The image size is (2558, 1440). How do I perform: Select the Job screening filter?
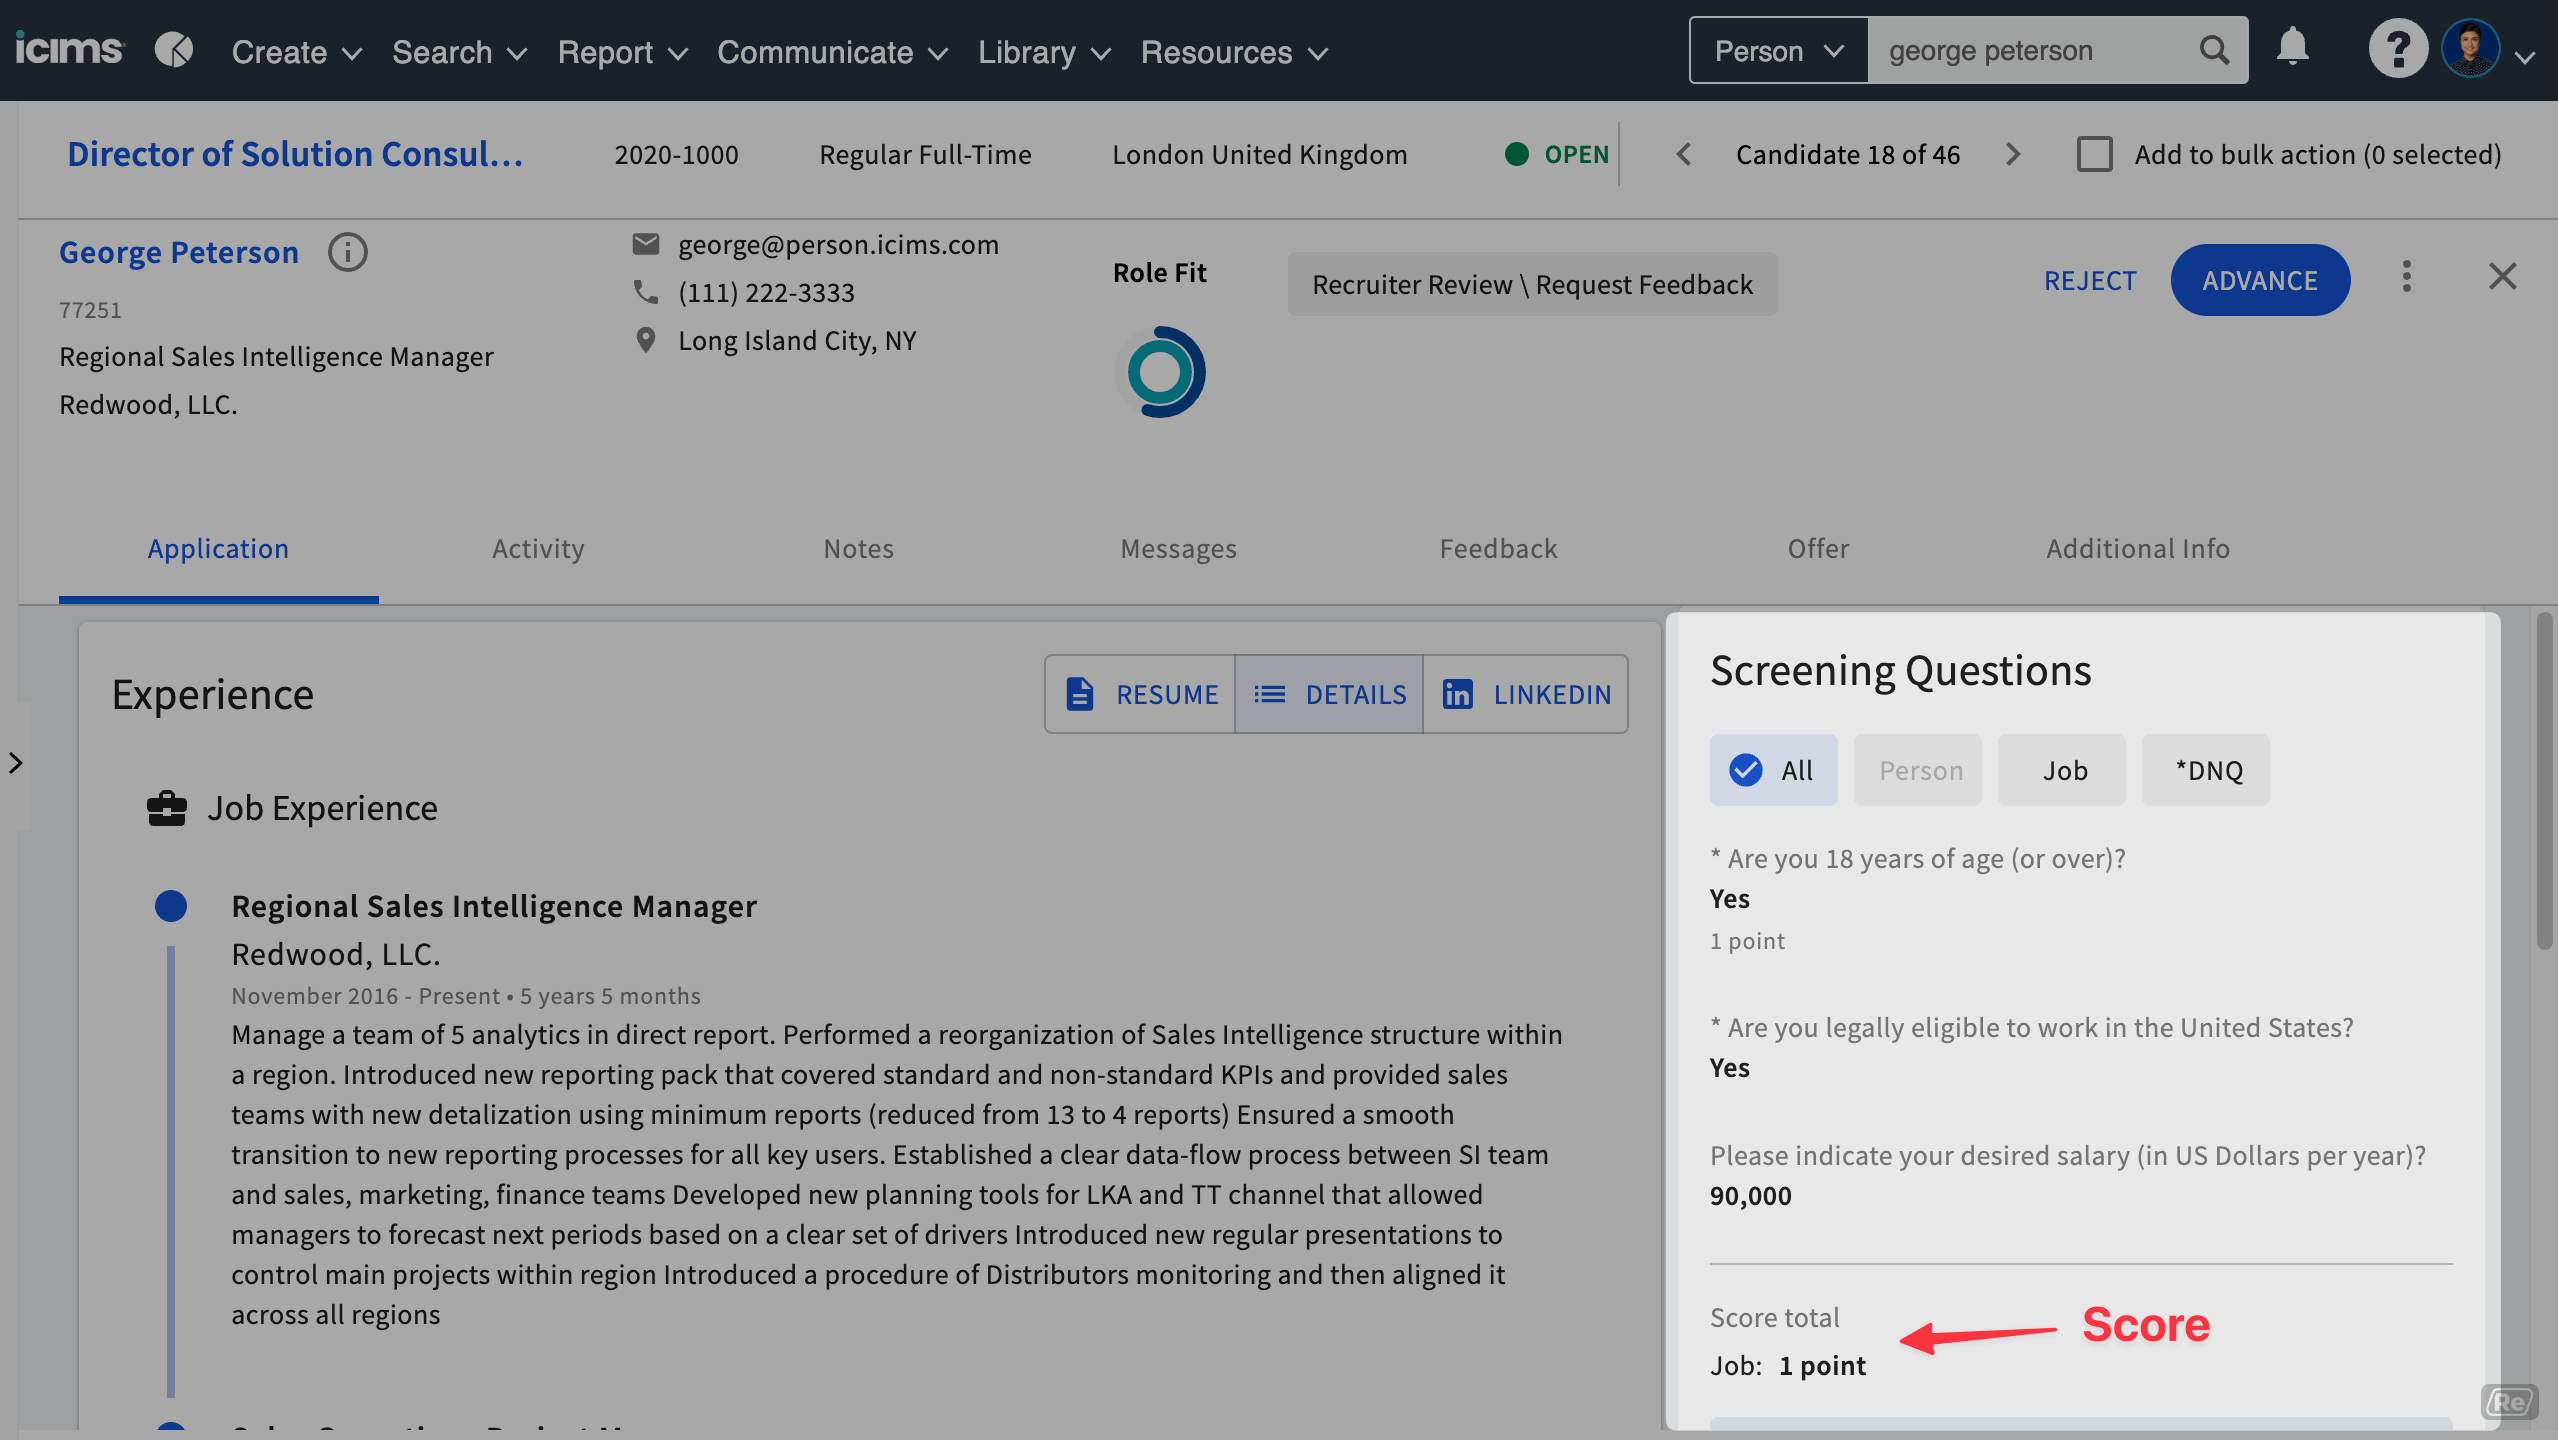point(2062,770)
